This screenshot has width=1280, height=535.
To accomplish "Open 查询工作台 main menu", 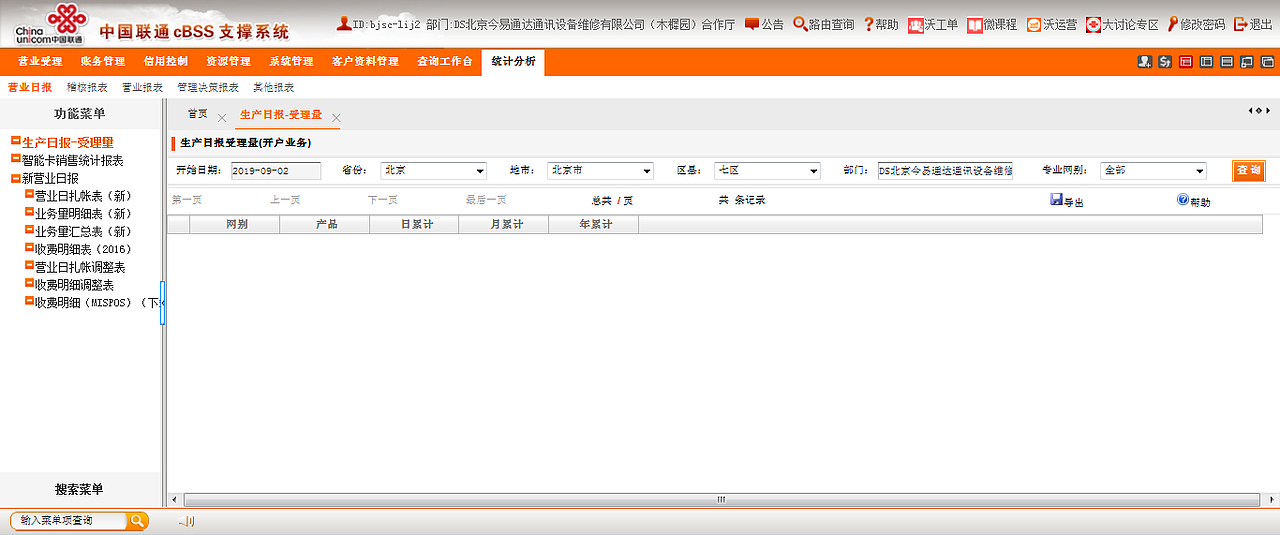I will pyautogui.click(x=445, y=62).
